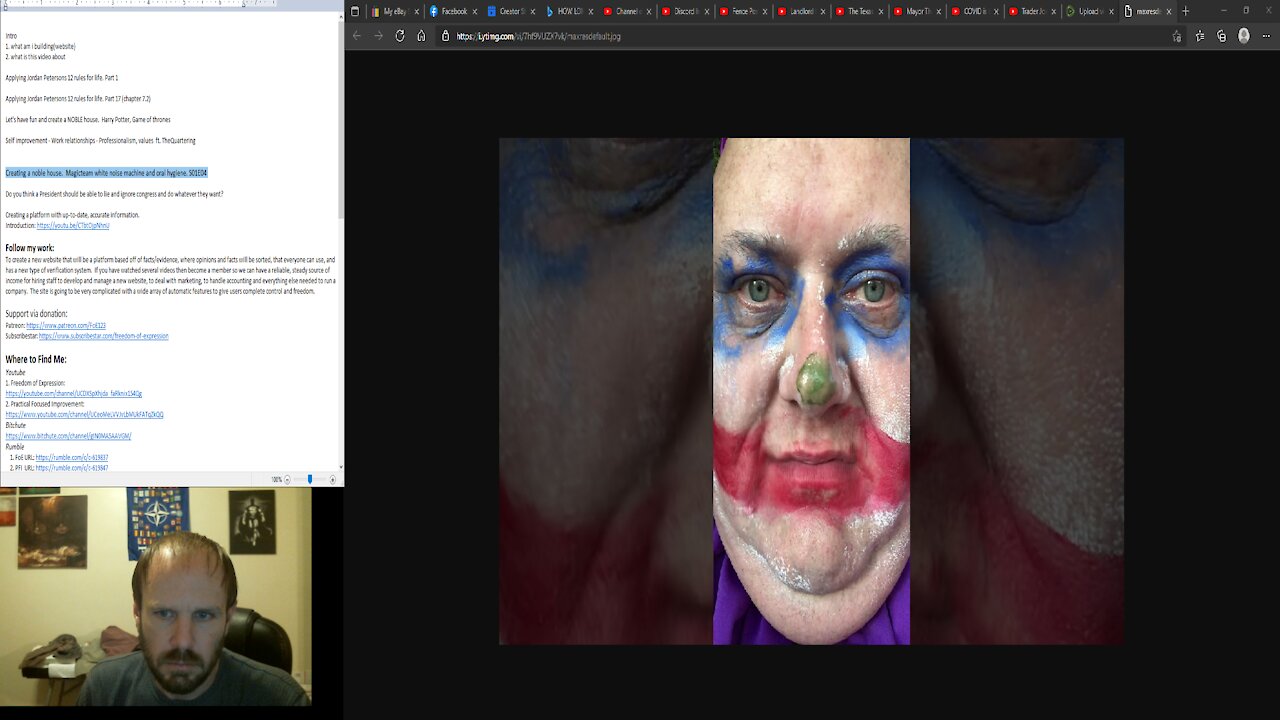Screen dimensions: 1280x720
Task: Open the Introduction youtu.be link
Action: point(72,226)
